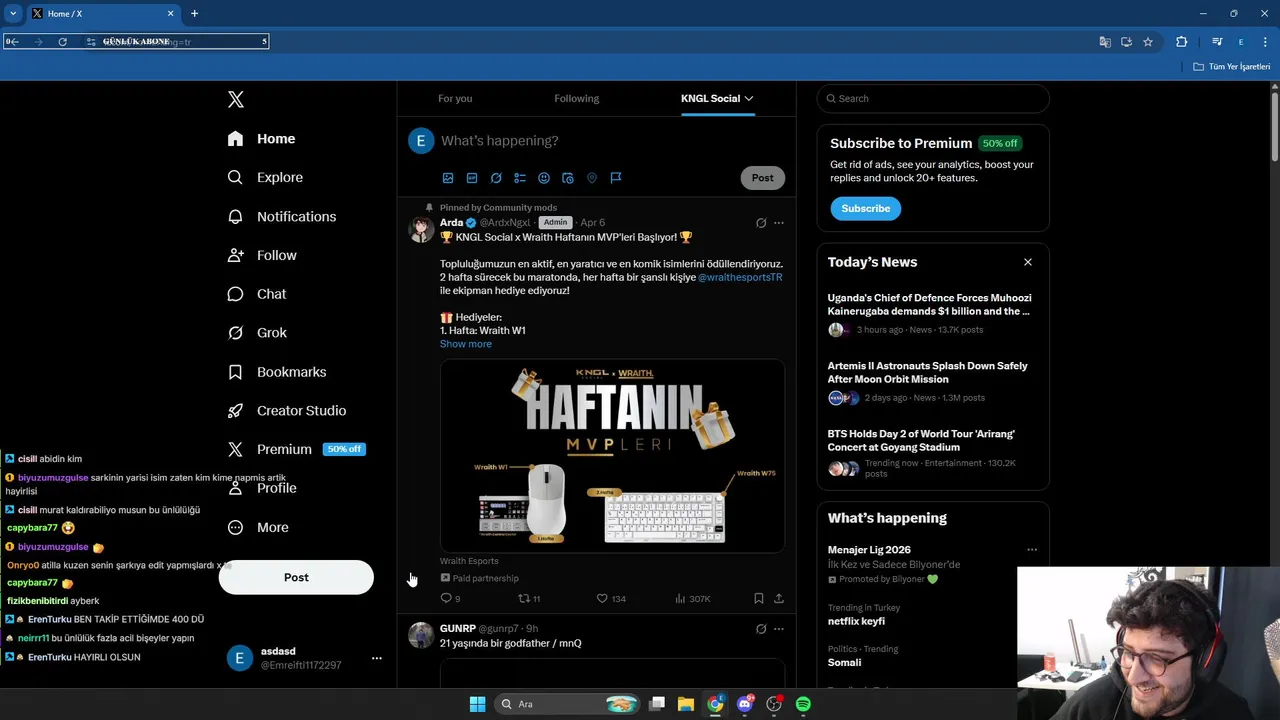The width and height of the screenshot is (1280, 720).
Task: Open Bookmarks in the sidebar
Action: tap(276, 372)
